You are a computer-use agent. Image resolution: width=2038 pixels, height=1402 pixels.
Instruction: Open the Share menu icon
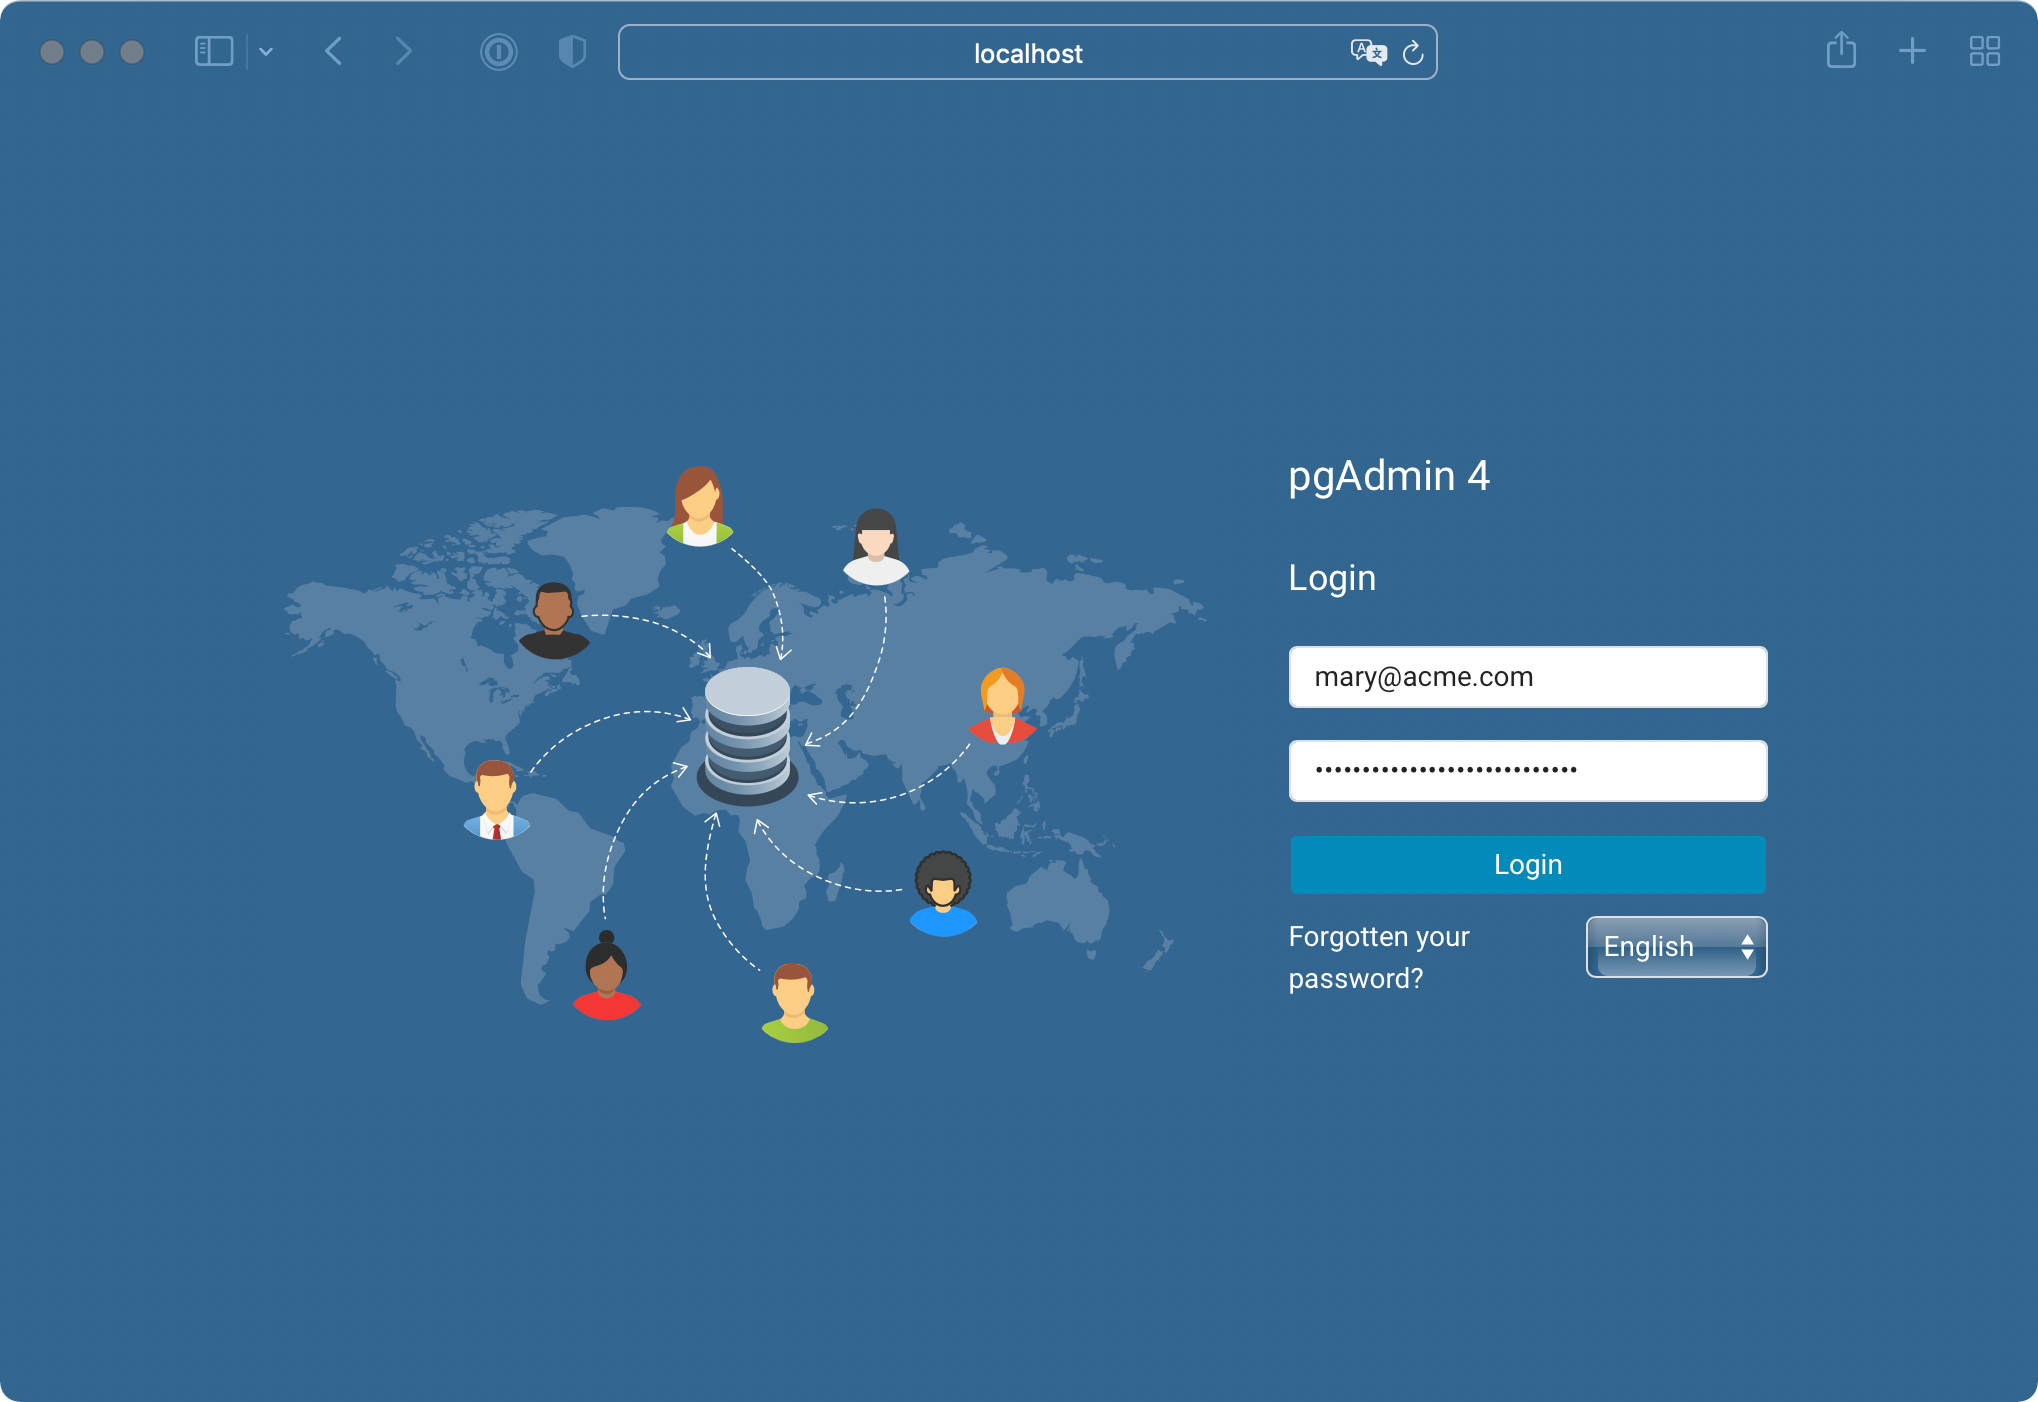pyautogui.click(x=1841, y=51)
